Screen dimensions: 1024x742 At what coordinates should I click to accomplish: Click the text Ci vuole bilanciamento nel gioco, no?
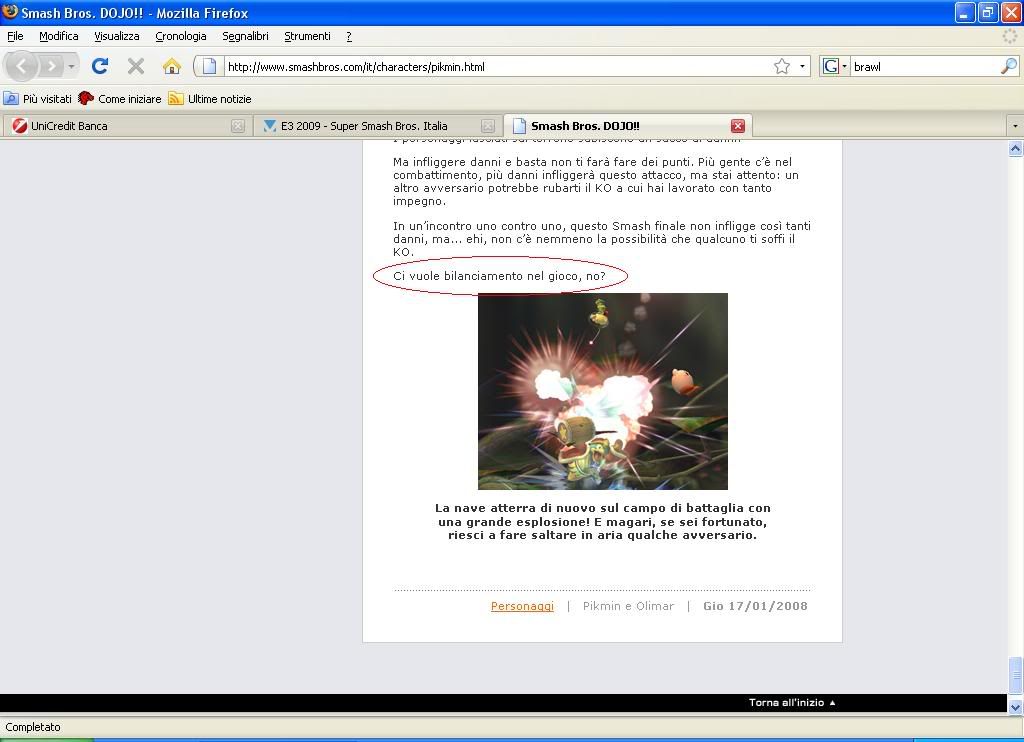pos(500,276)
